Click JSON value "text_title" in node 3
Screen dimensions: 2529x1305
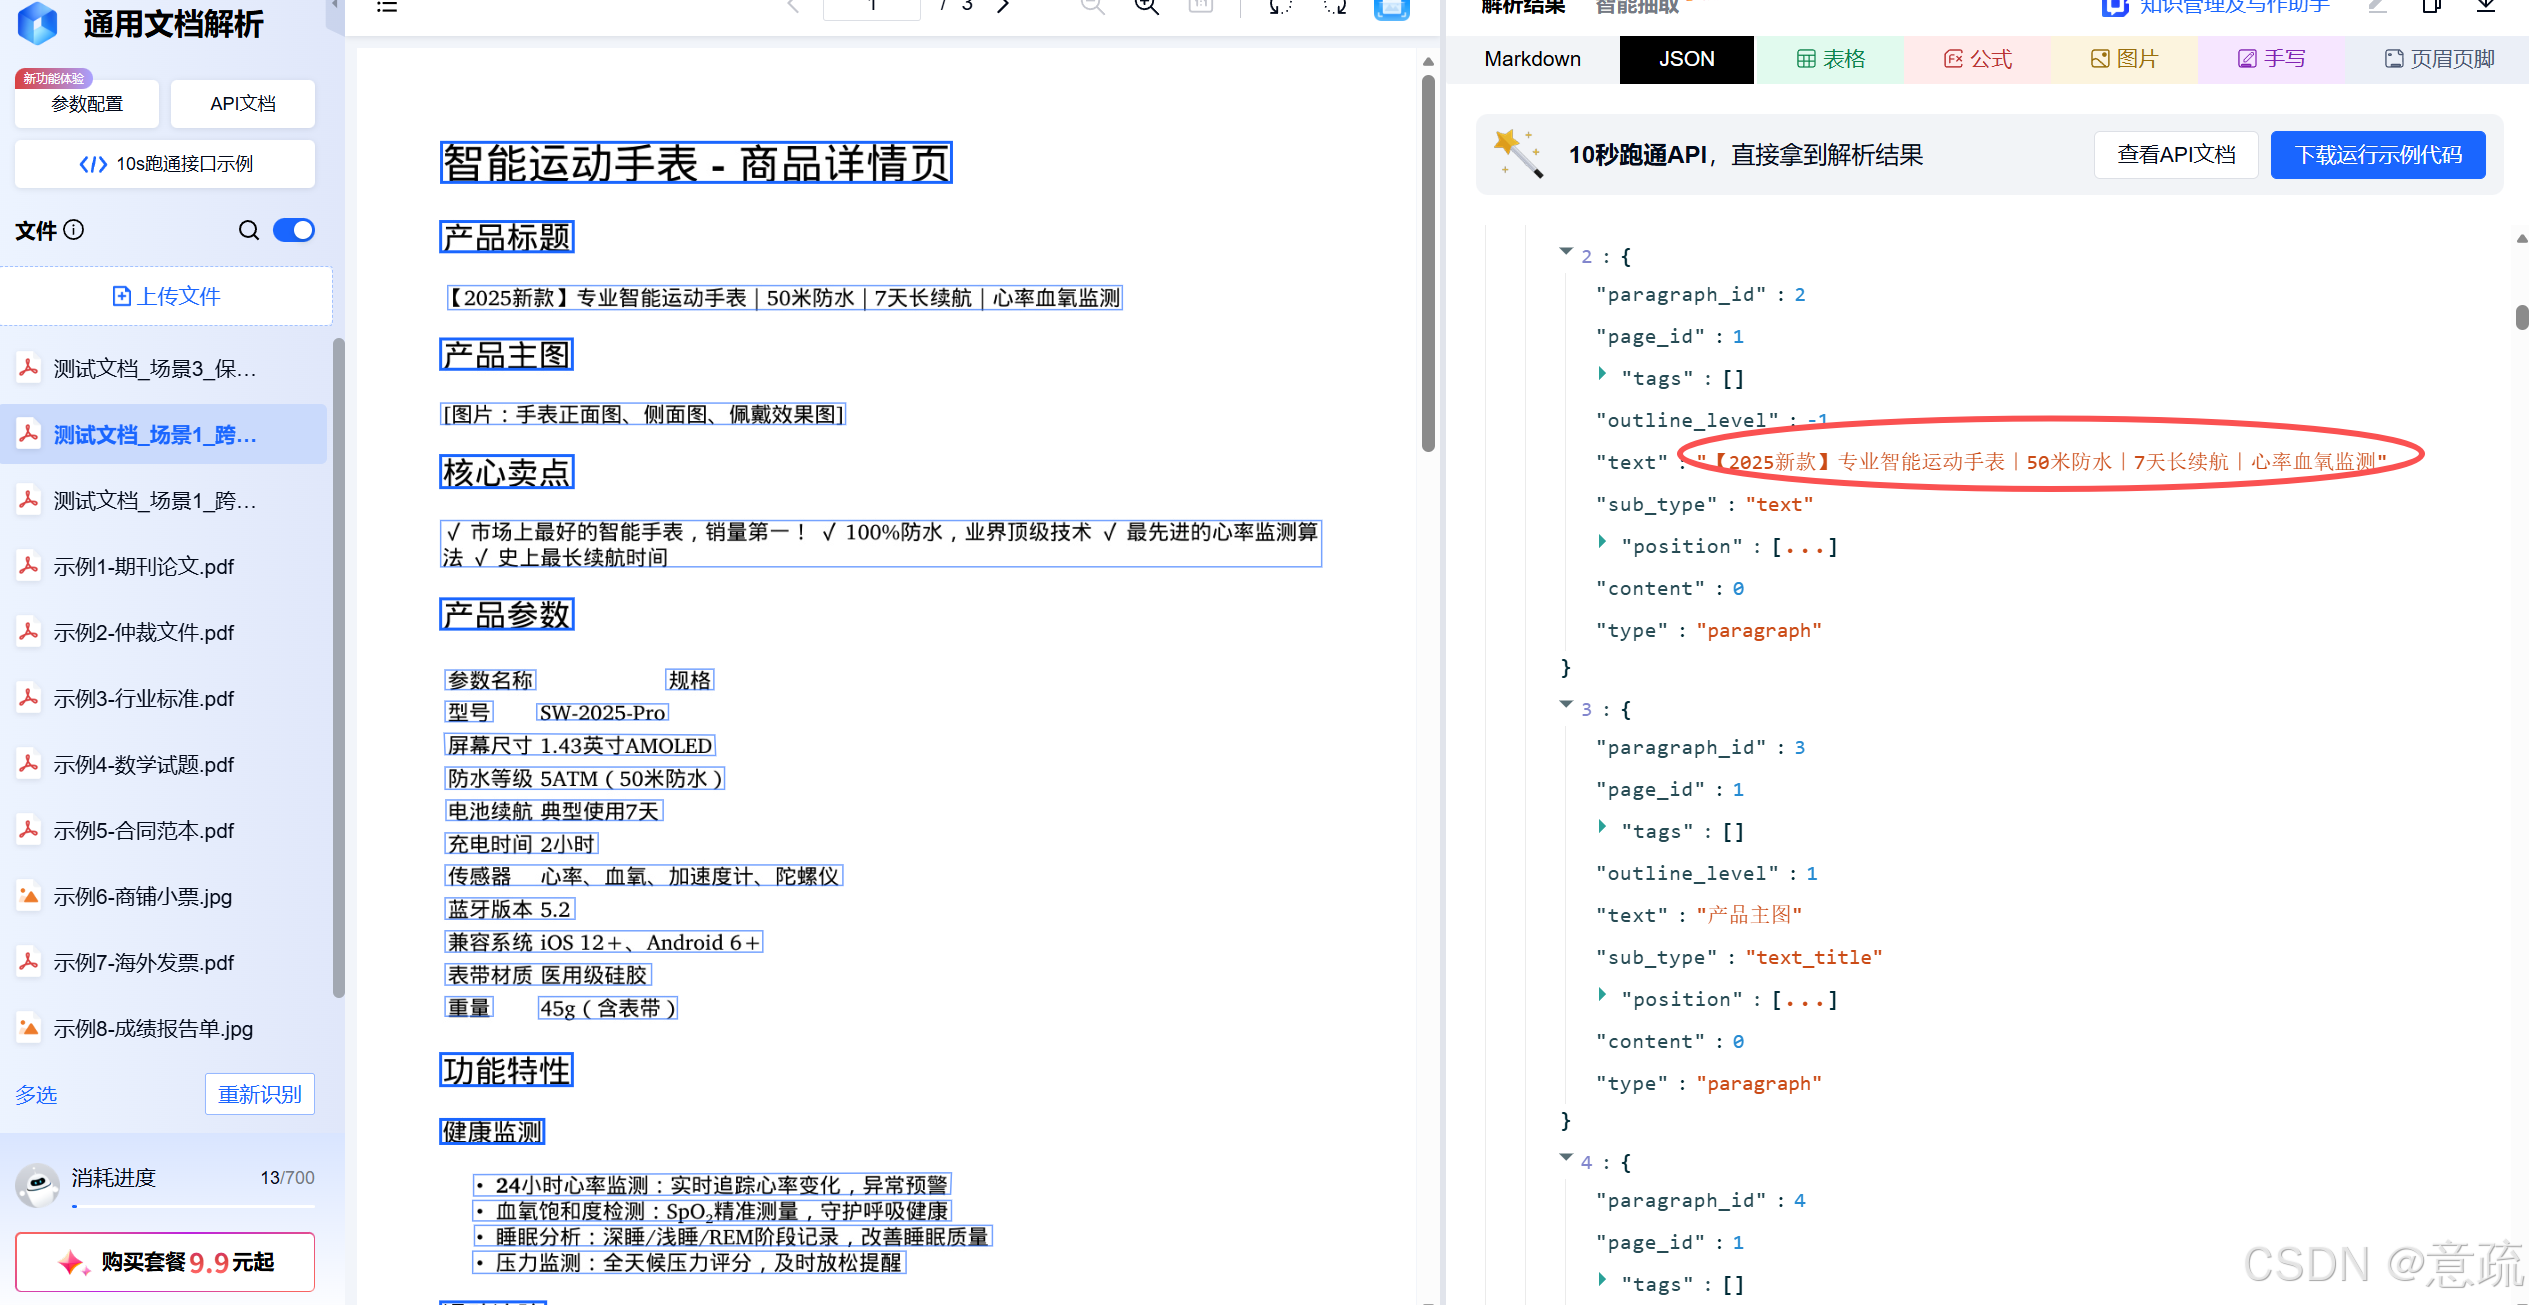coord(1813,957)
